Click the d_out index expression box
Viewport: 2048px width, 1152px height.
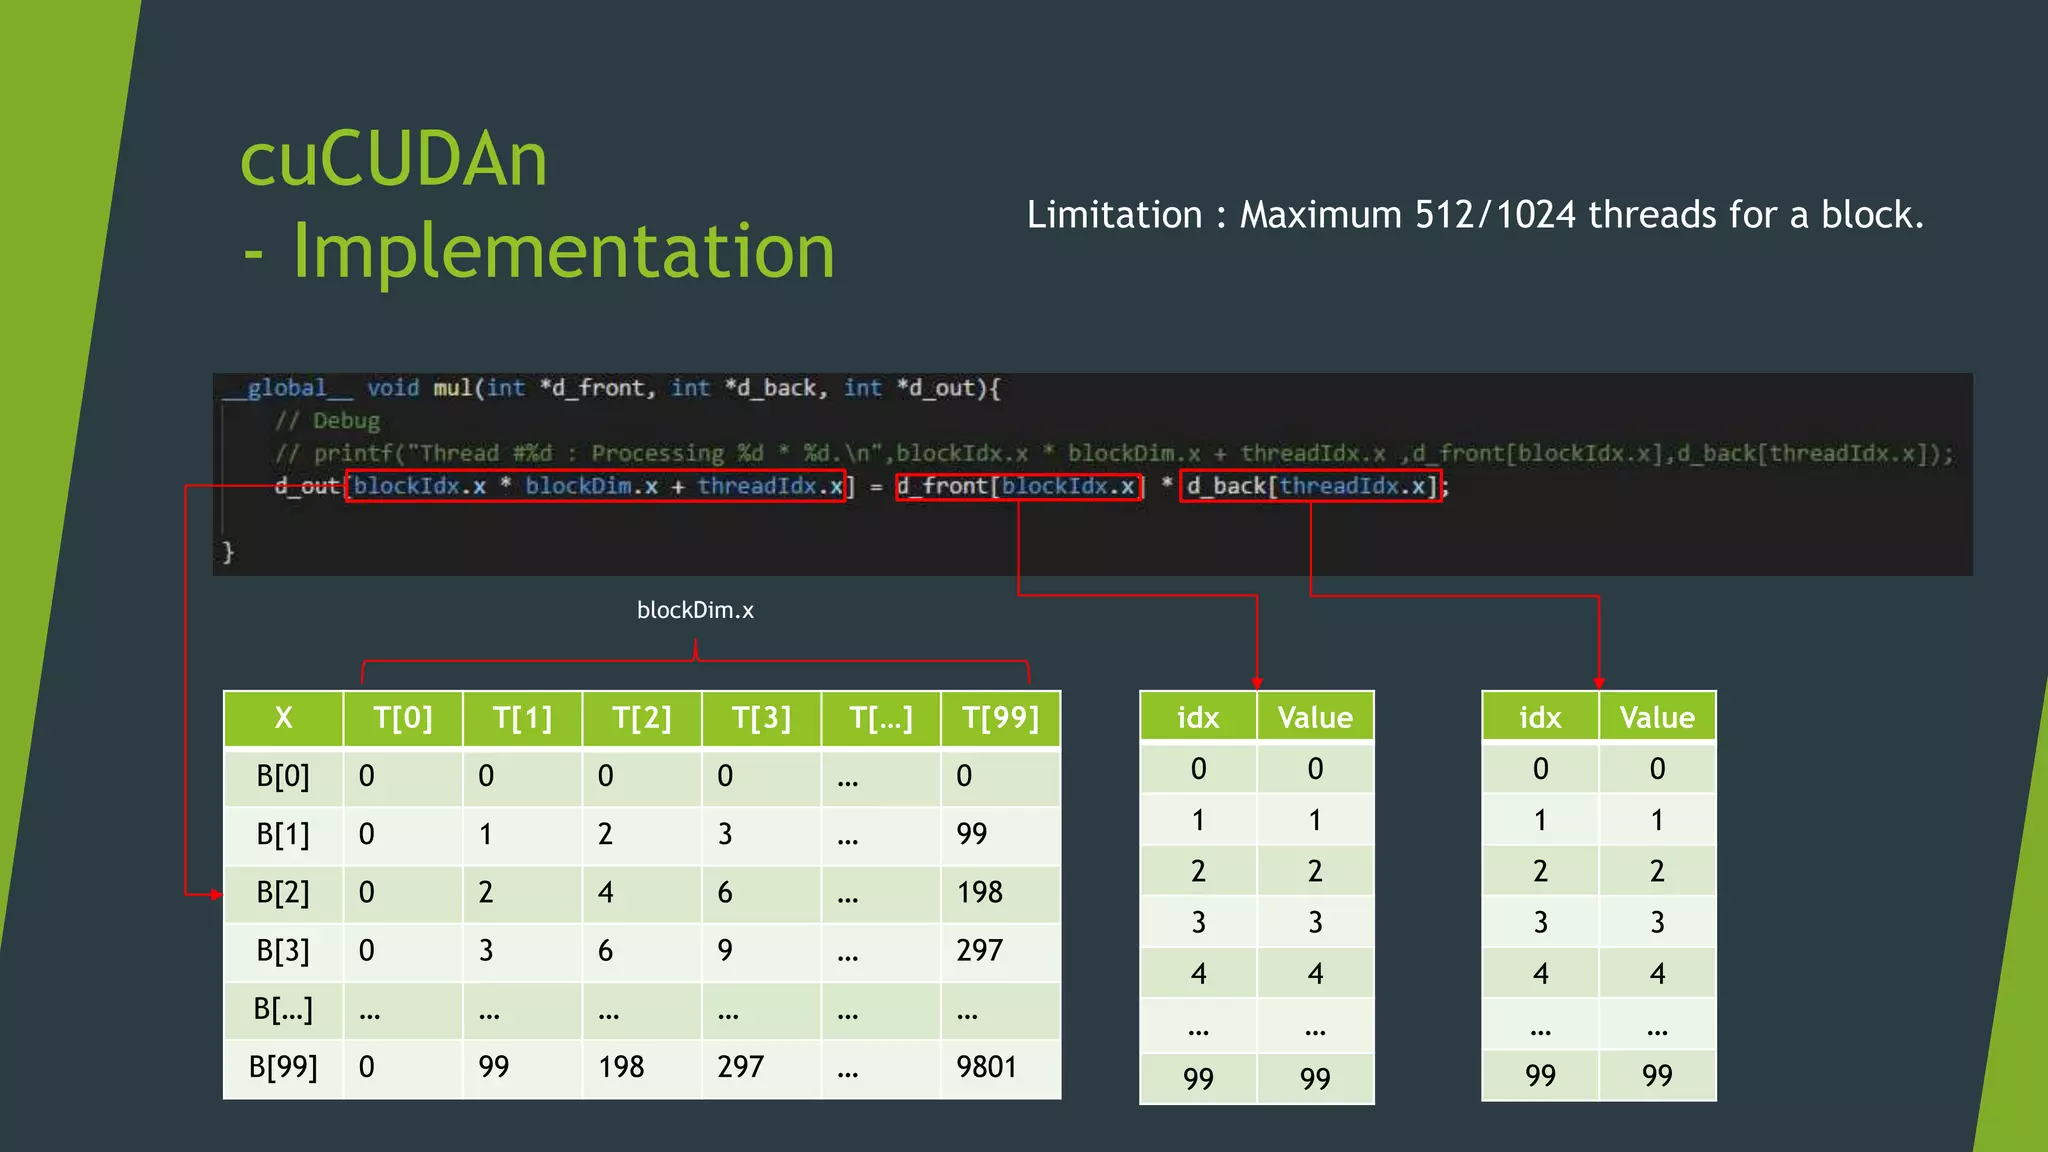point(596,487)
